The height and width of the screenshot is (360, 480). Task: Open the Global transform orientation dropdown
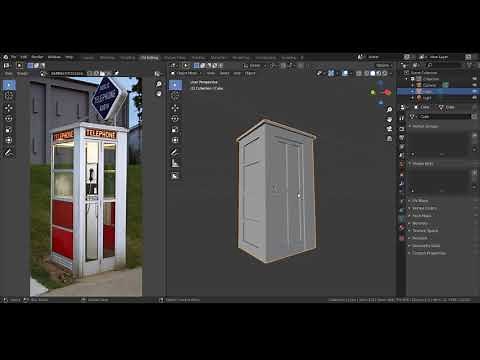click(x=254, y=66)
